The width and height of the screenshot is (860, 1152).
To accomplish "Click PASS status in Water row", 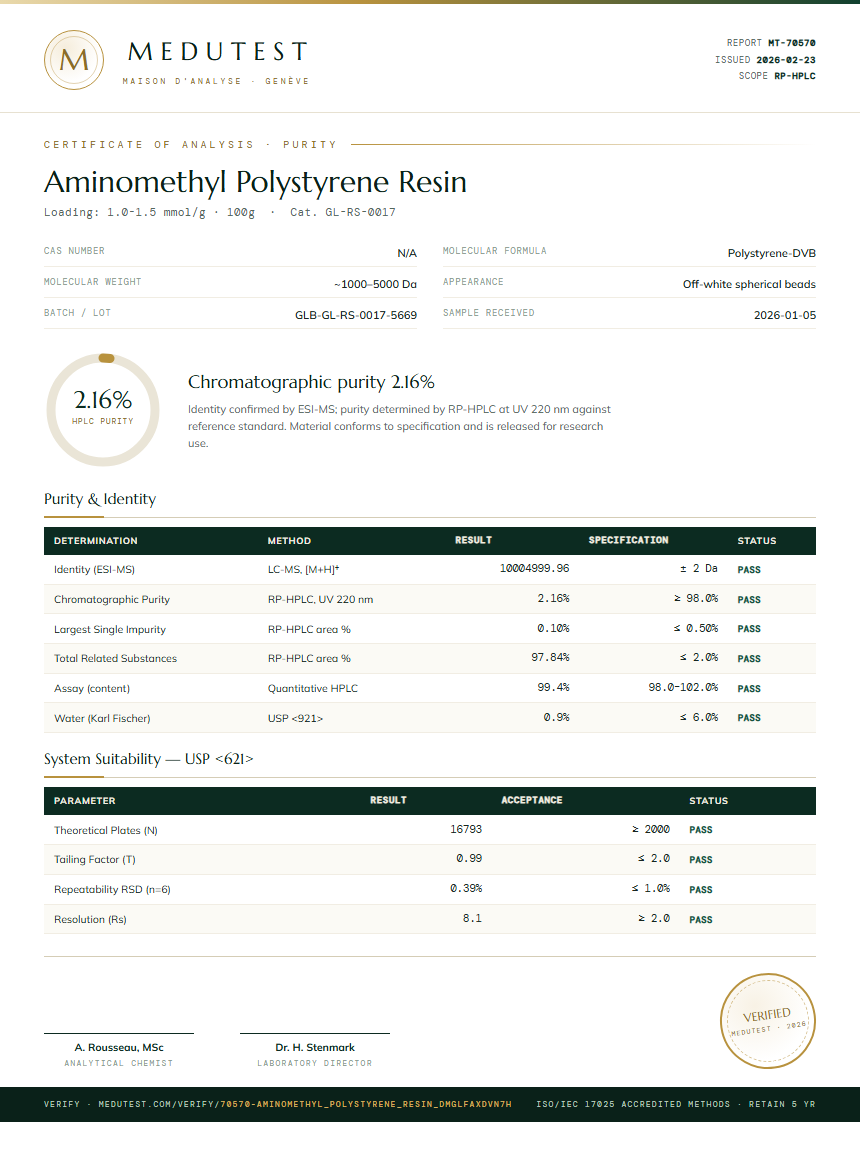I will 749,718.
